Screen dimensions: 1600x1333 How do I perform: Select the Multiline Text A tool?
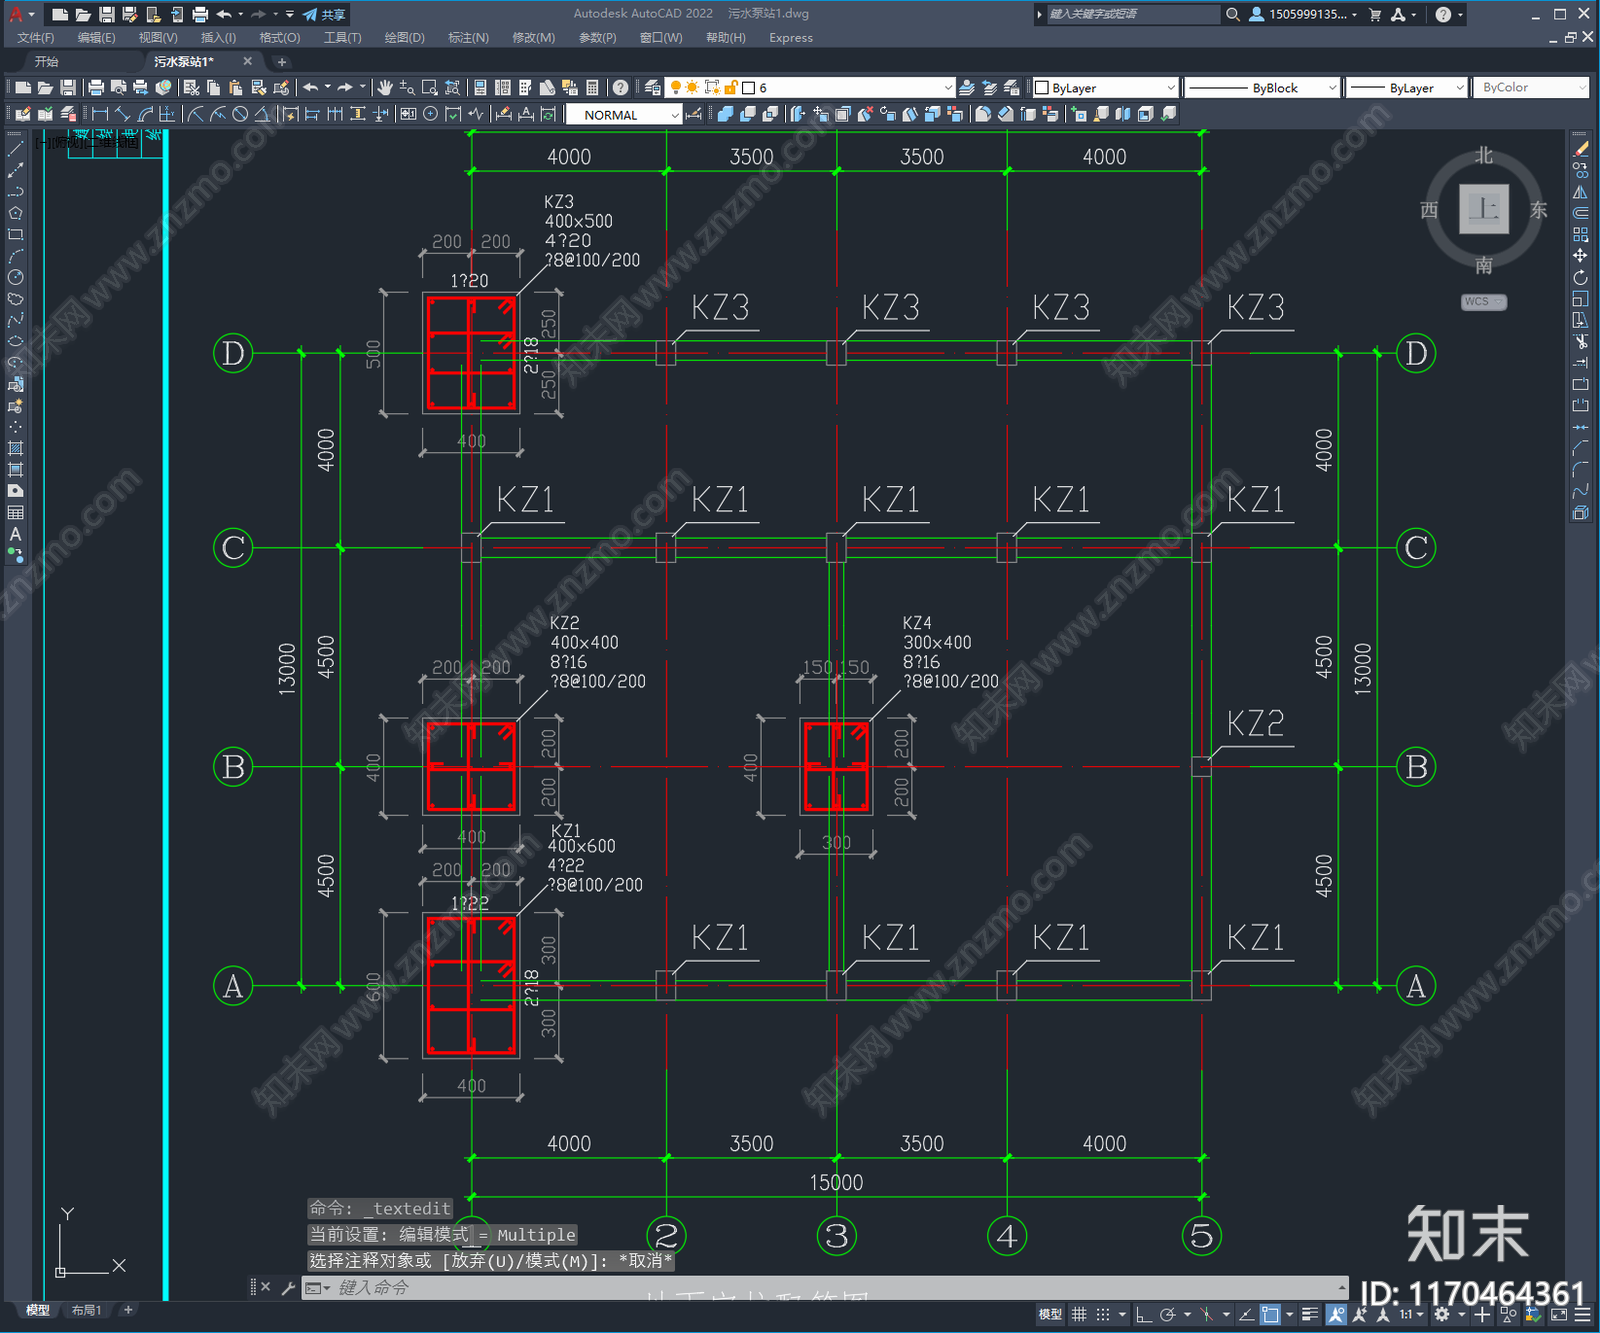(x=15, y=534)
